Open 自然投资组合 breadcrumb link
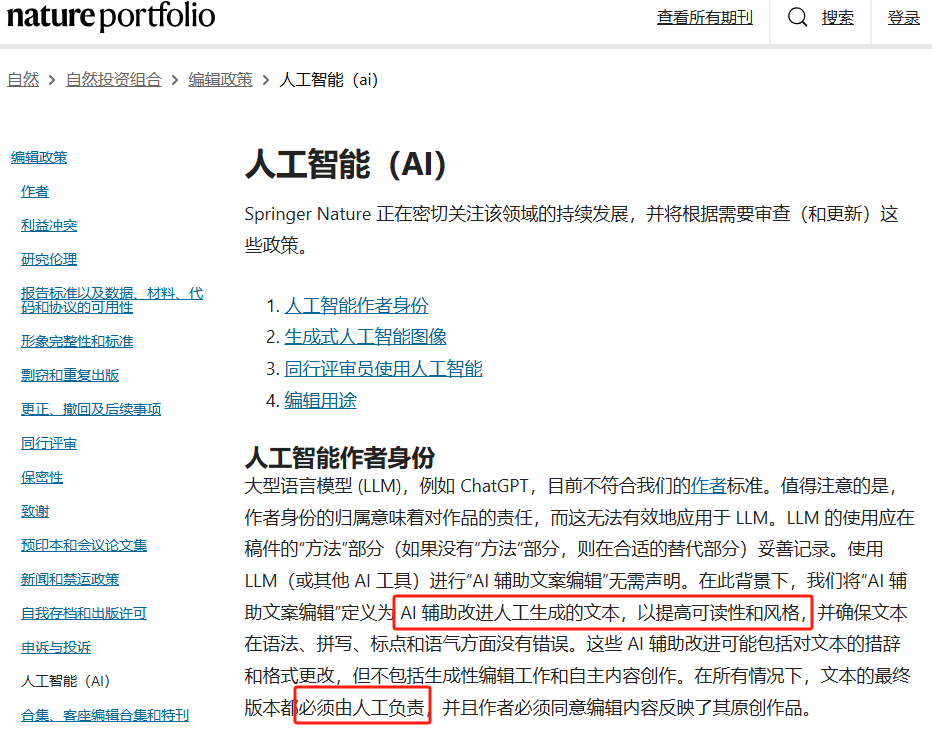The height and width of the screenshot is (732, 932). 113,80
